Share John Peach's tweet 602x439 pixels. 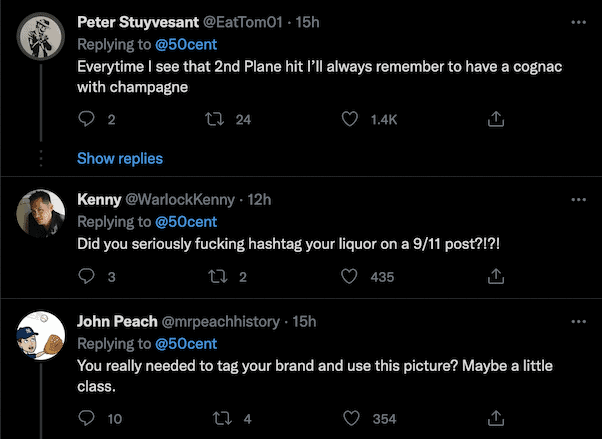(x=494, y=419)
